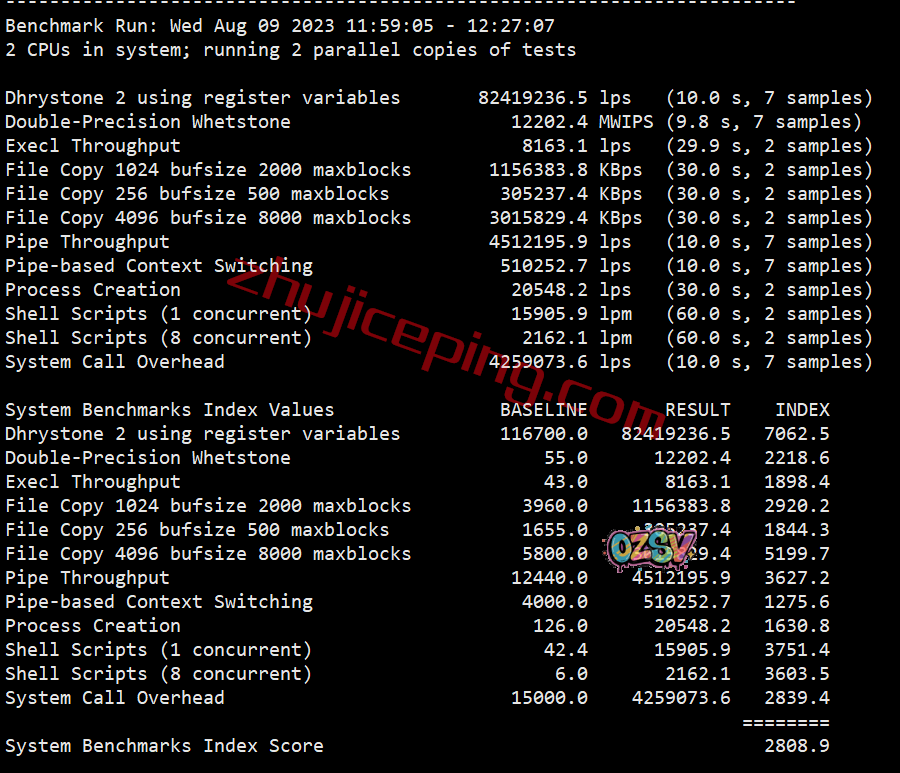
Task: Click the System Call Overhead index 2839.4
Action: (x=797, y=698)
